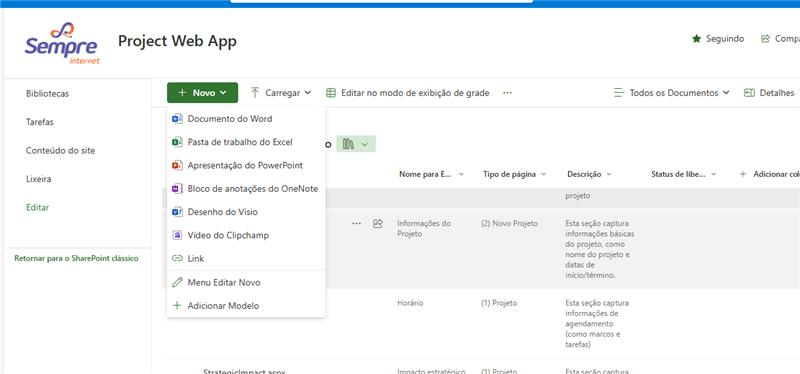Click the (2) Novo Projeto cell
Screen dimensions: 800x374
pos(509,223)
